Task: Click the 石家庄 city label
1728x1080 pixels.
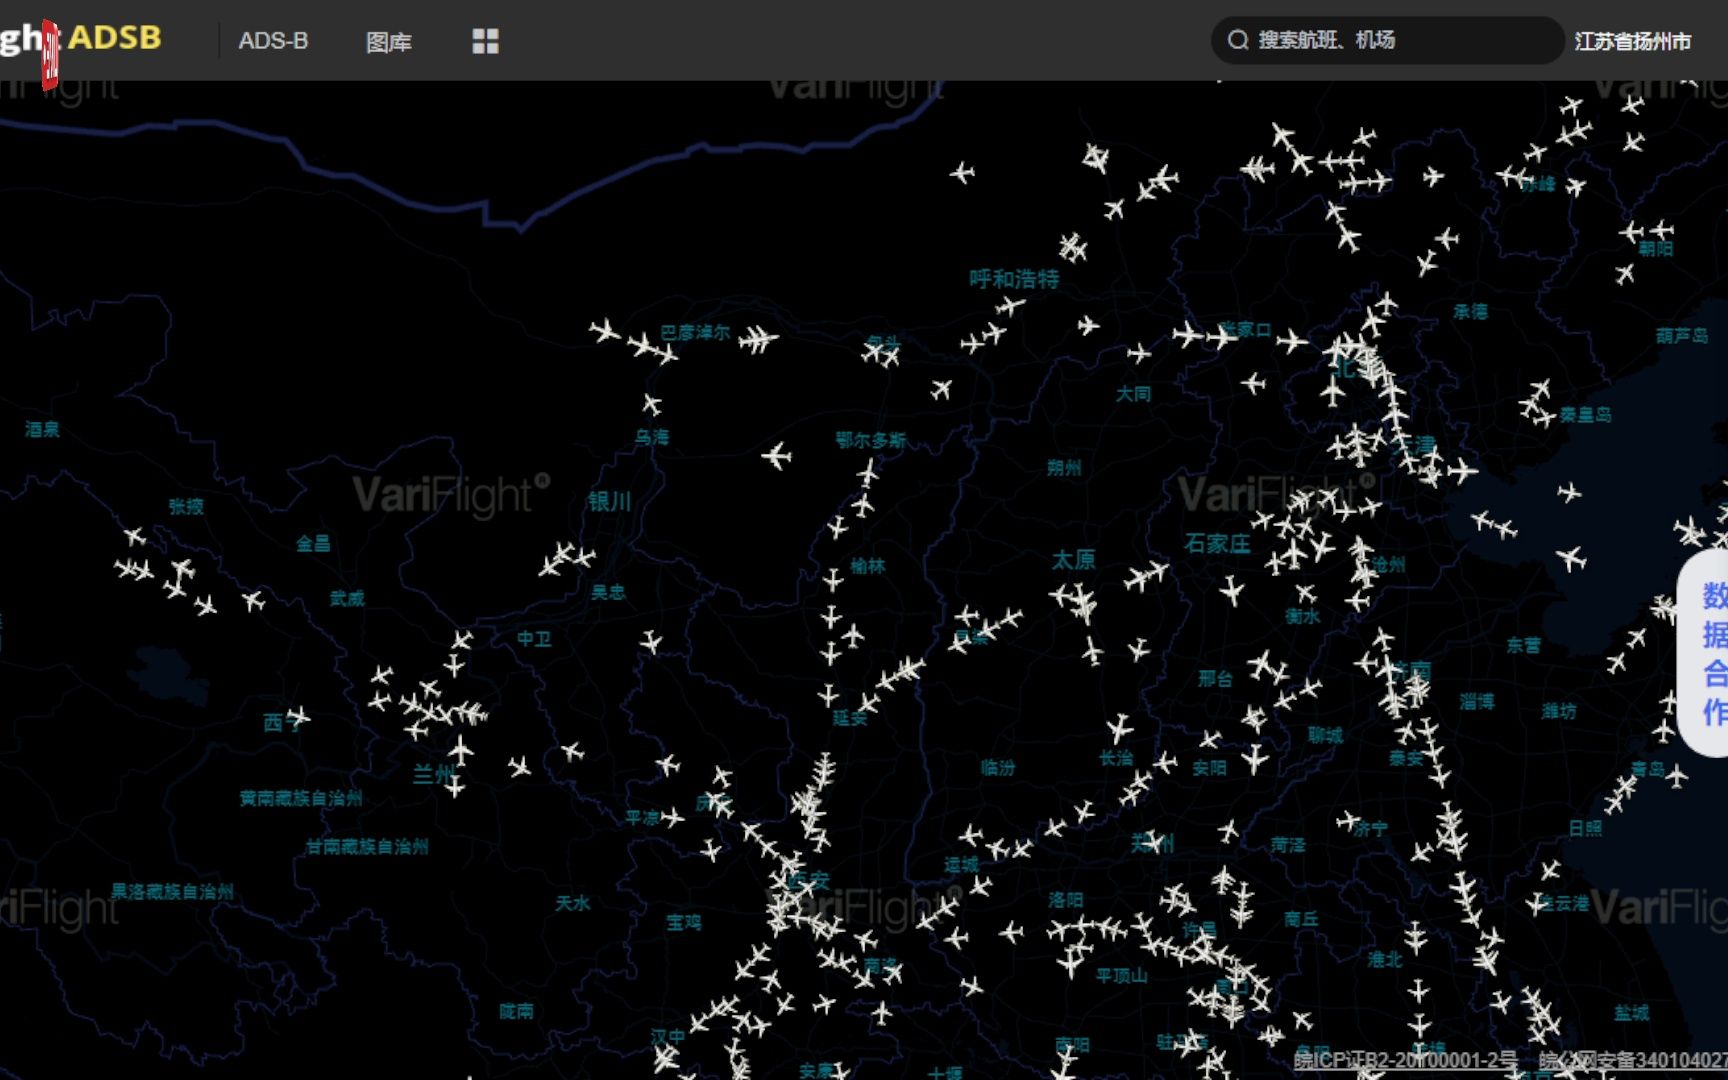Action: click(1217, 543)
